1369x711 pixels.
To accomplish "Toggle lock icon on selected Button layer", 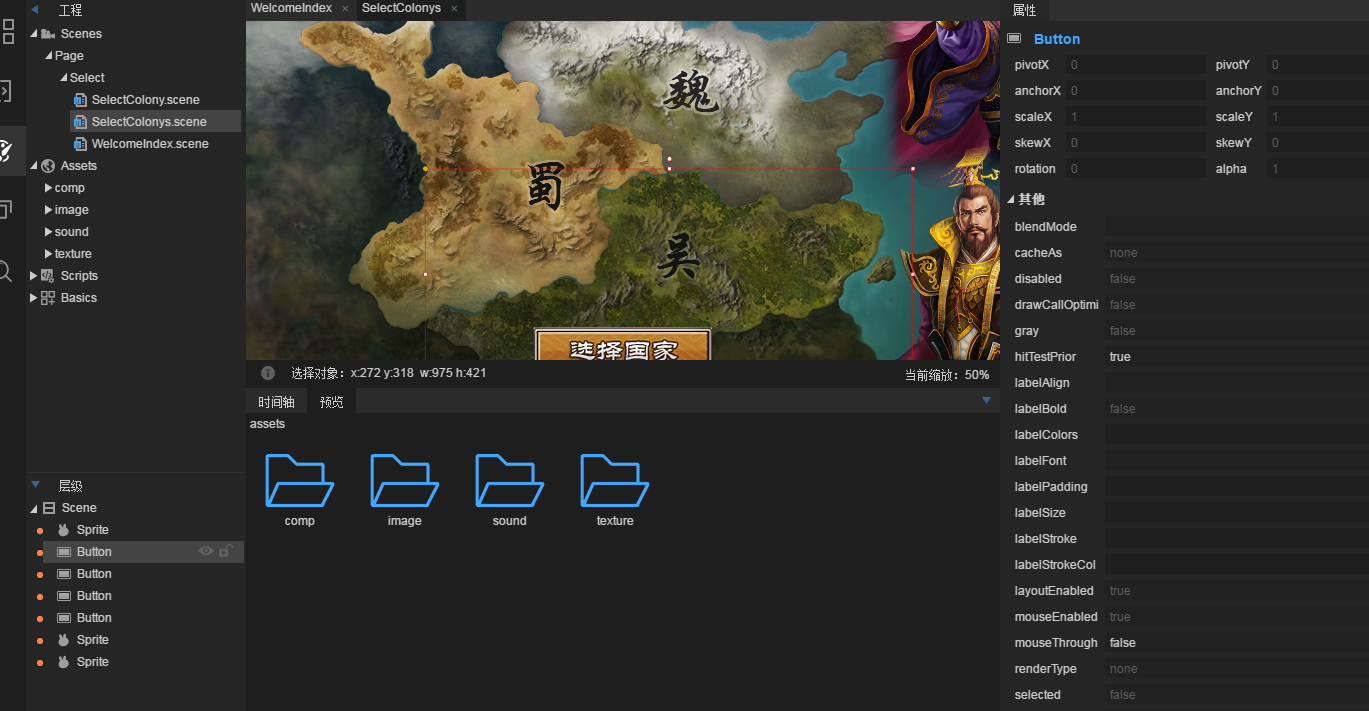I will (x=226, y=551).
